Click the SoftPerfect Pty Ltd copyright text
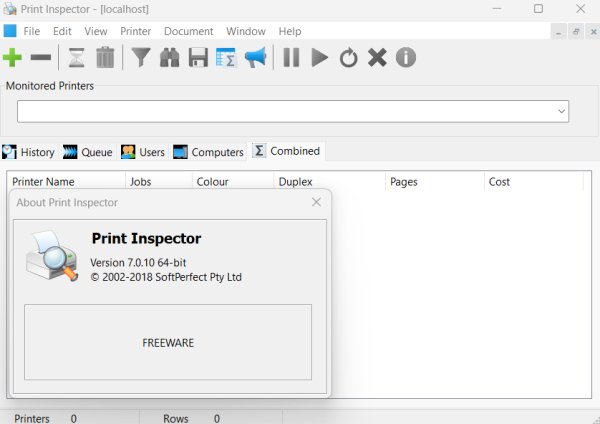This screenshot has height=424, width=600. [x=166, y=277]
